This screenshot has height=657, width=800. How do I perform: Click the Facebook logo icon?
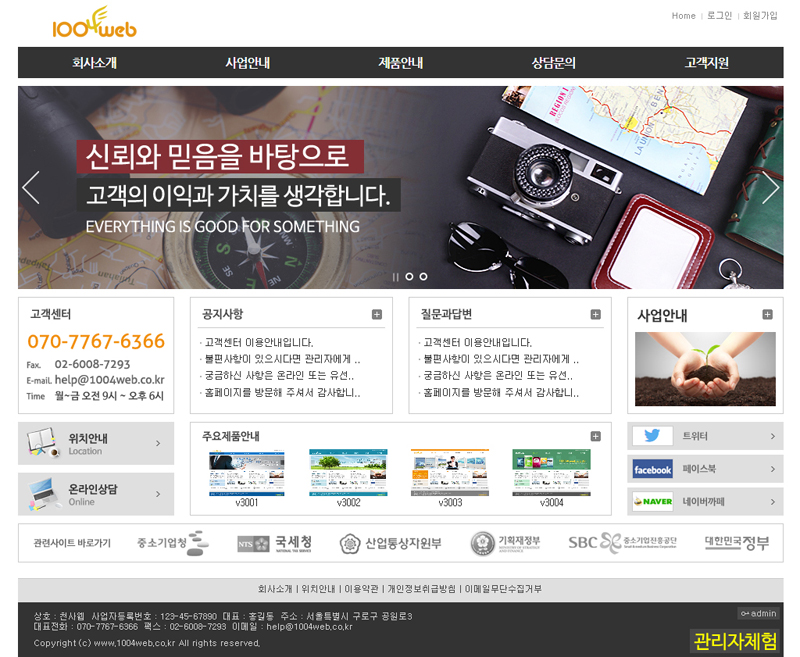[652, 469]
